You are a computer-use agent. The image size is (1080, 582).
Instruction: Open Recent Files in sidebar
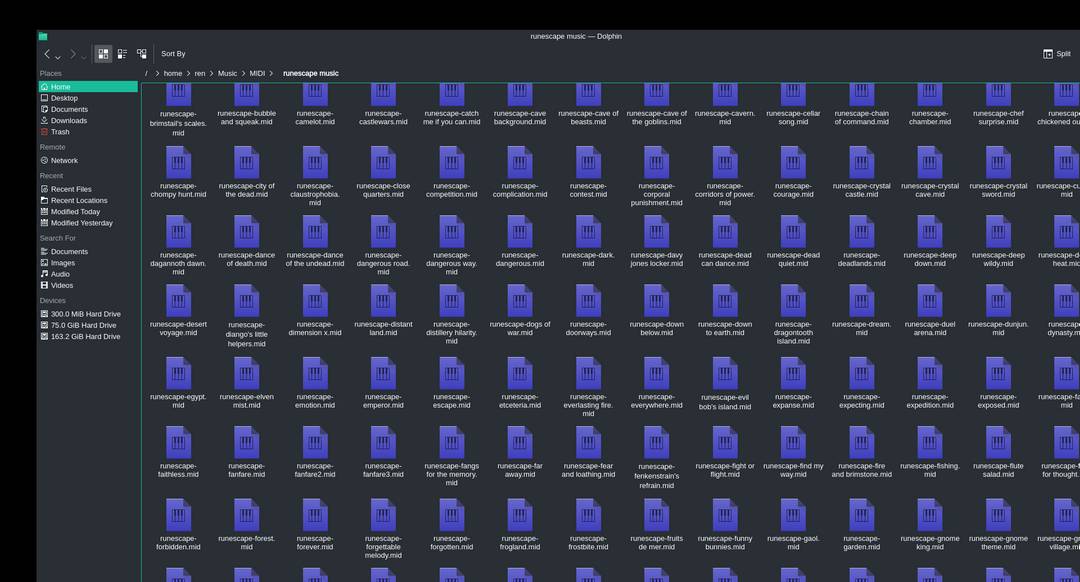pyautogui.click(x=88, y=189)
